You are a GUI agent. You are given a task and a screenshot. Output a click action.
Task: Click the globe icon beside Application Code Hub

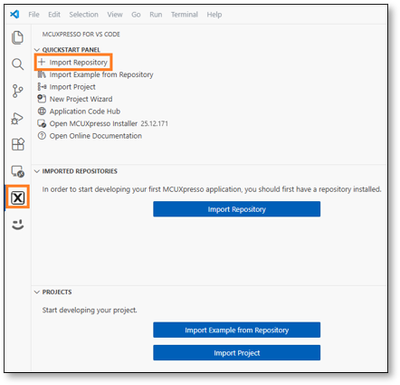(x=42, y=111)
